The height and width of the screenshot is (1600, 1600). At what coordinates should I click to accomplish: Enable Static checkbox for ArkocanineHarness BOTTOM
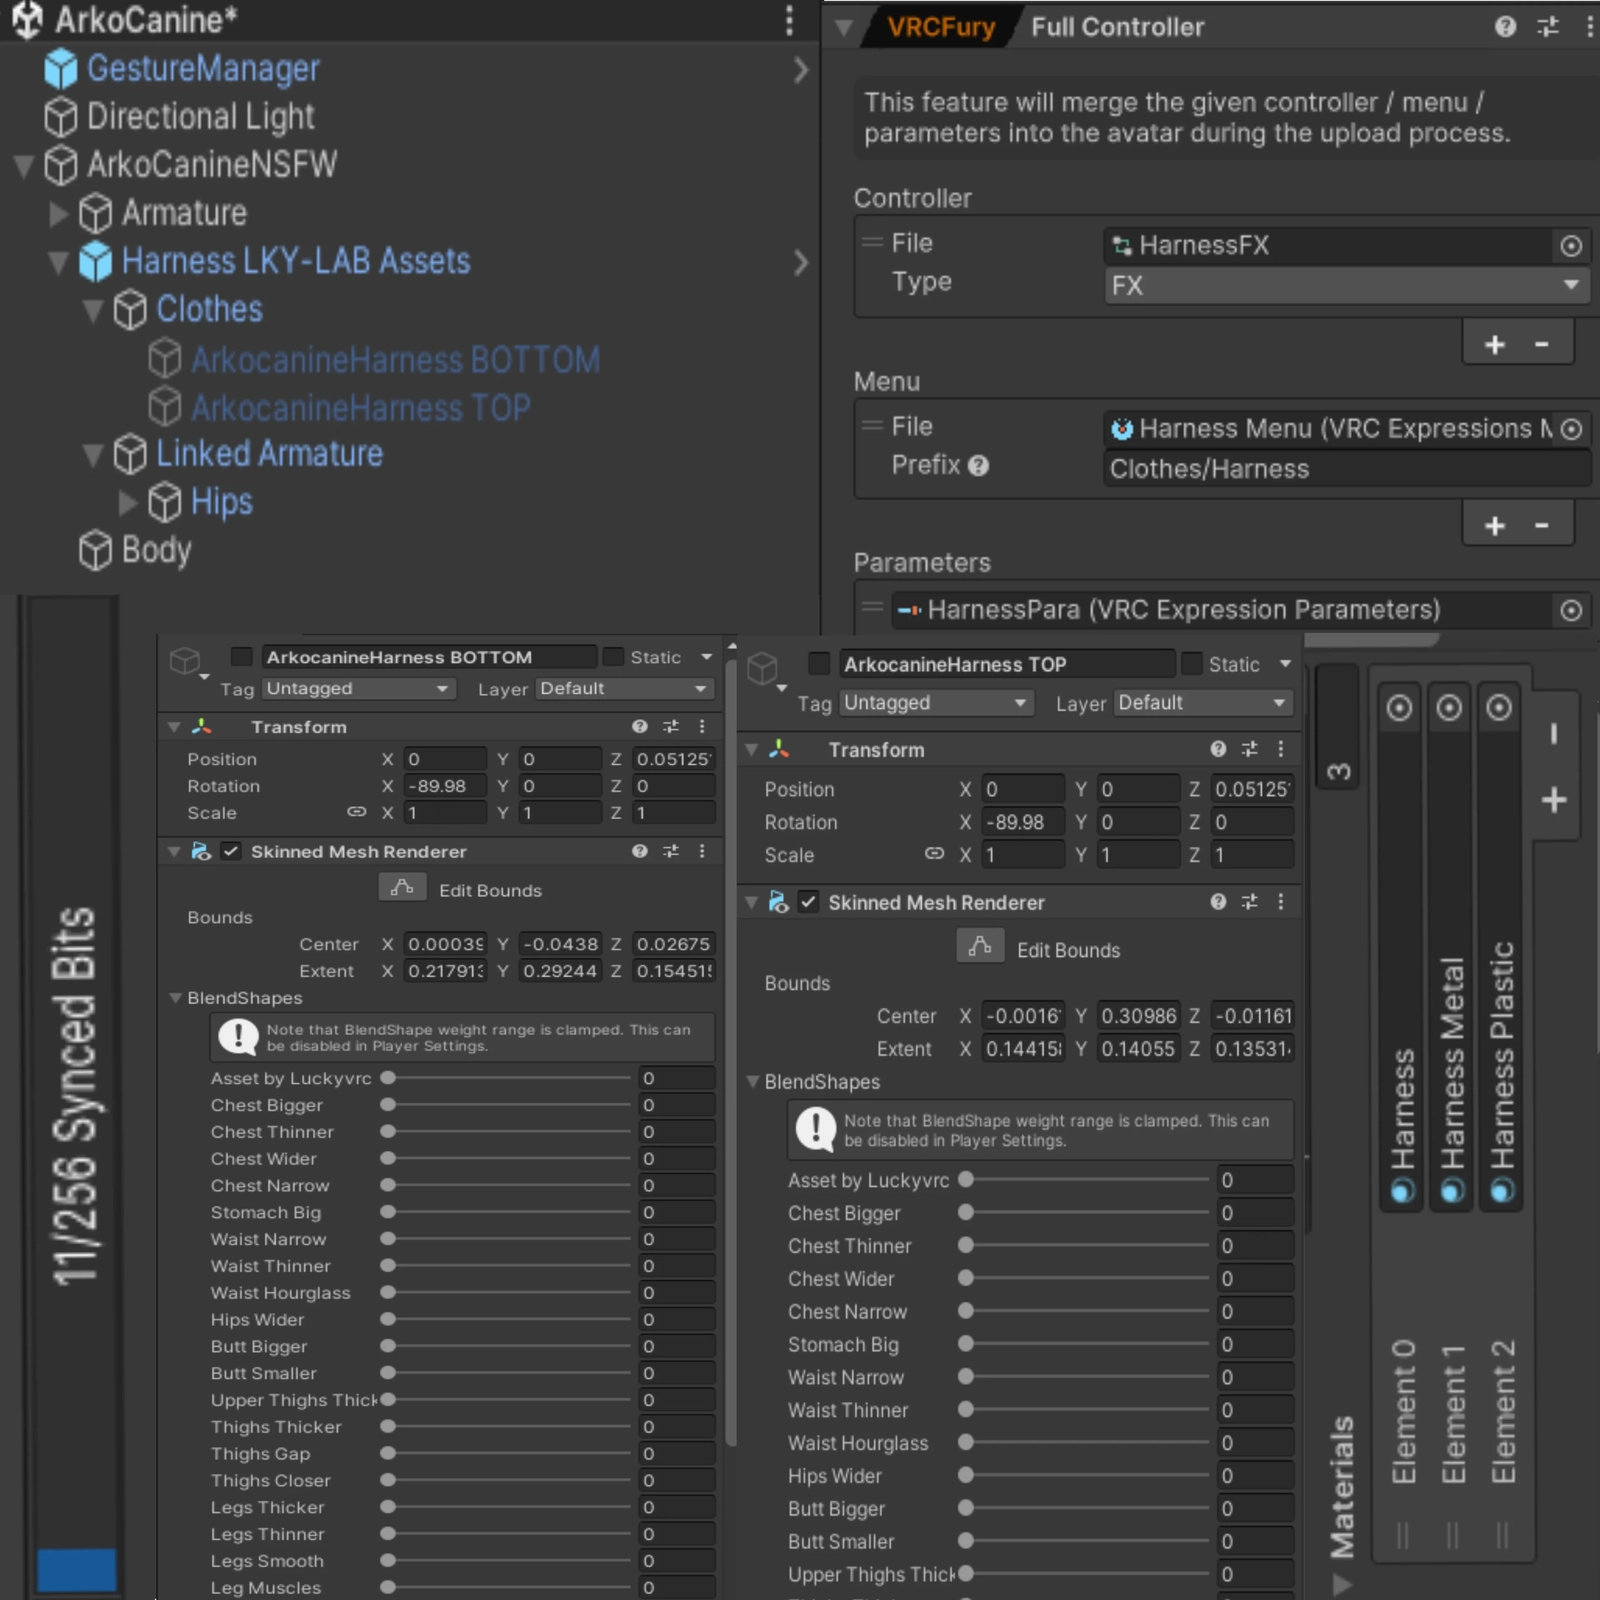(x=613, y=657)
